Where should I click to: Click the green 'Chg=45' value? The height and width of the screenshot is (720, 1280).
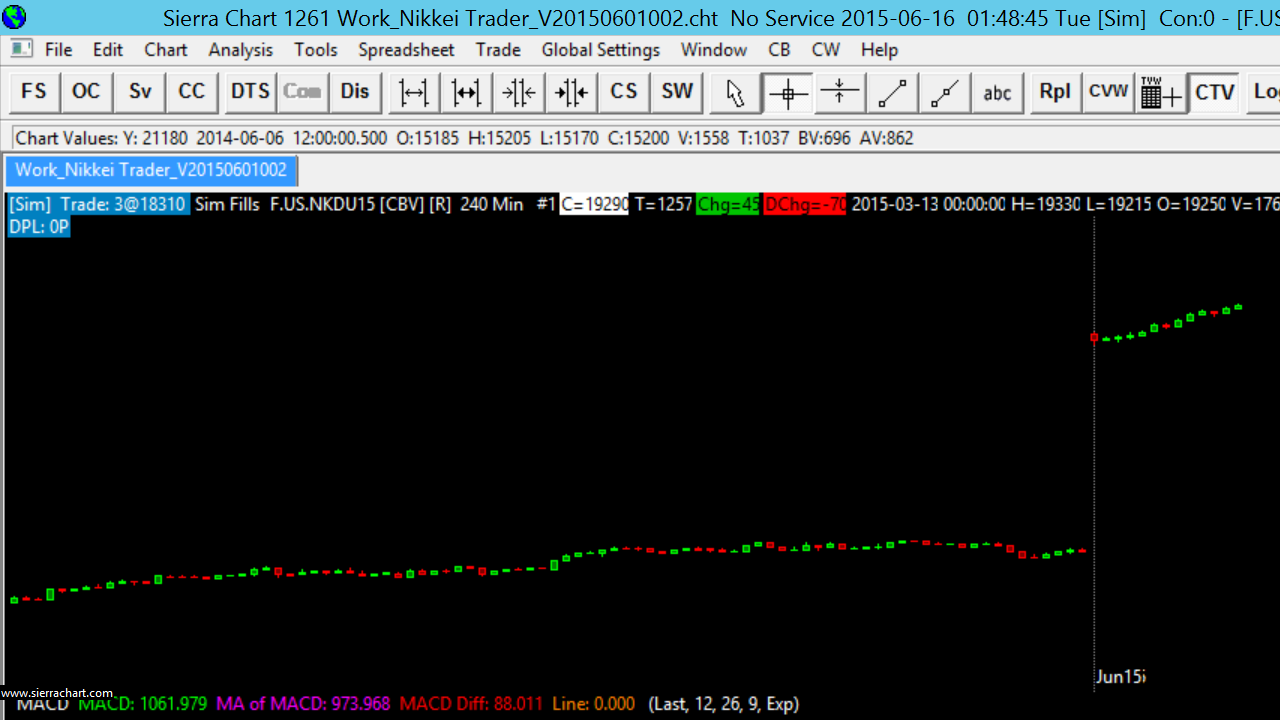(x=728, y=204)
